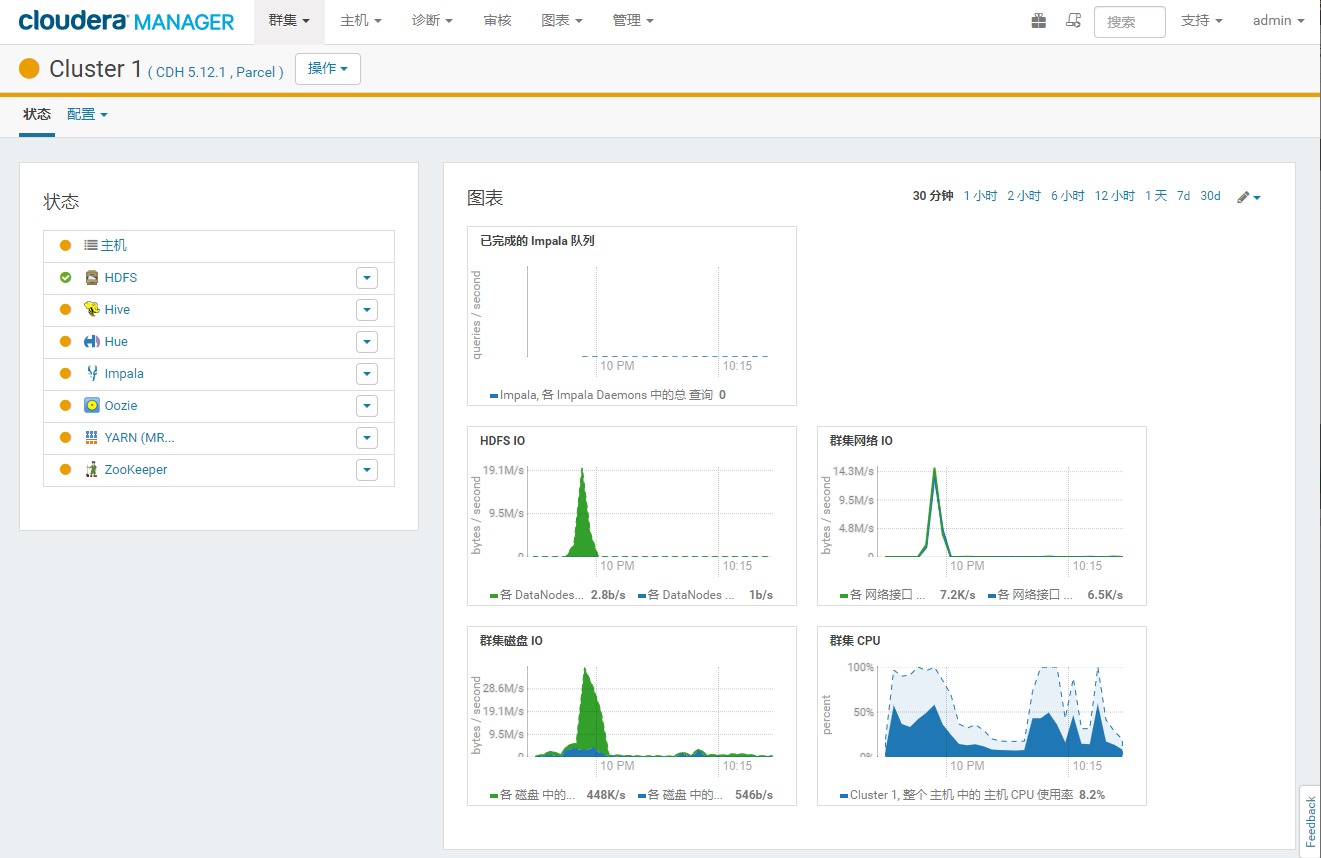Click Oozie orange health status dot

pyautogui.click(x=65, y=405)
